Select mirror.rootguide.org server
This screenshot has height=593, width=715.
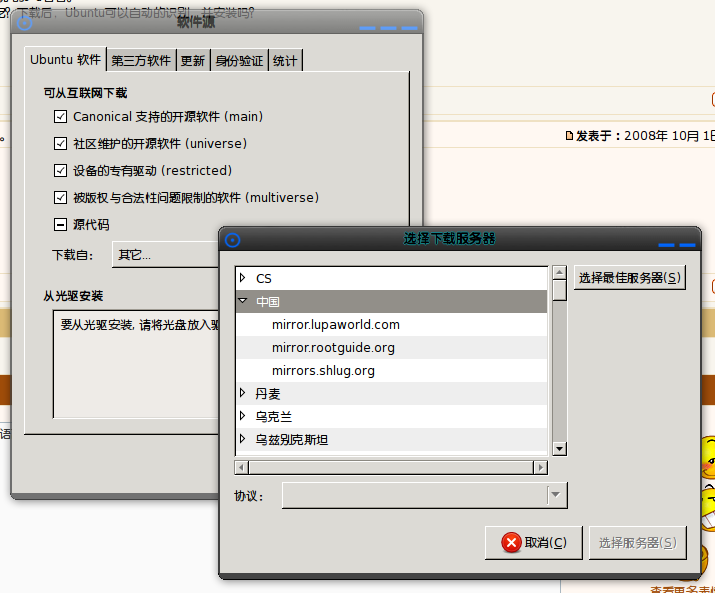click(x=333, y=348)
